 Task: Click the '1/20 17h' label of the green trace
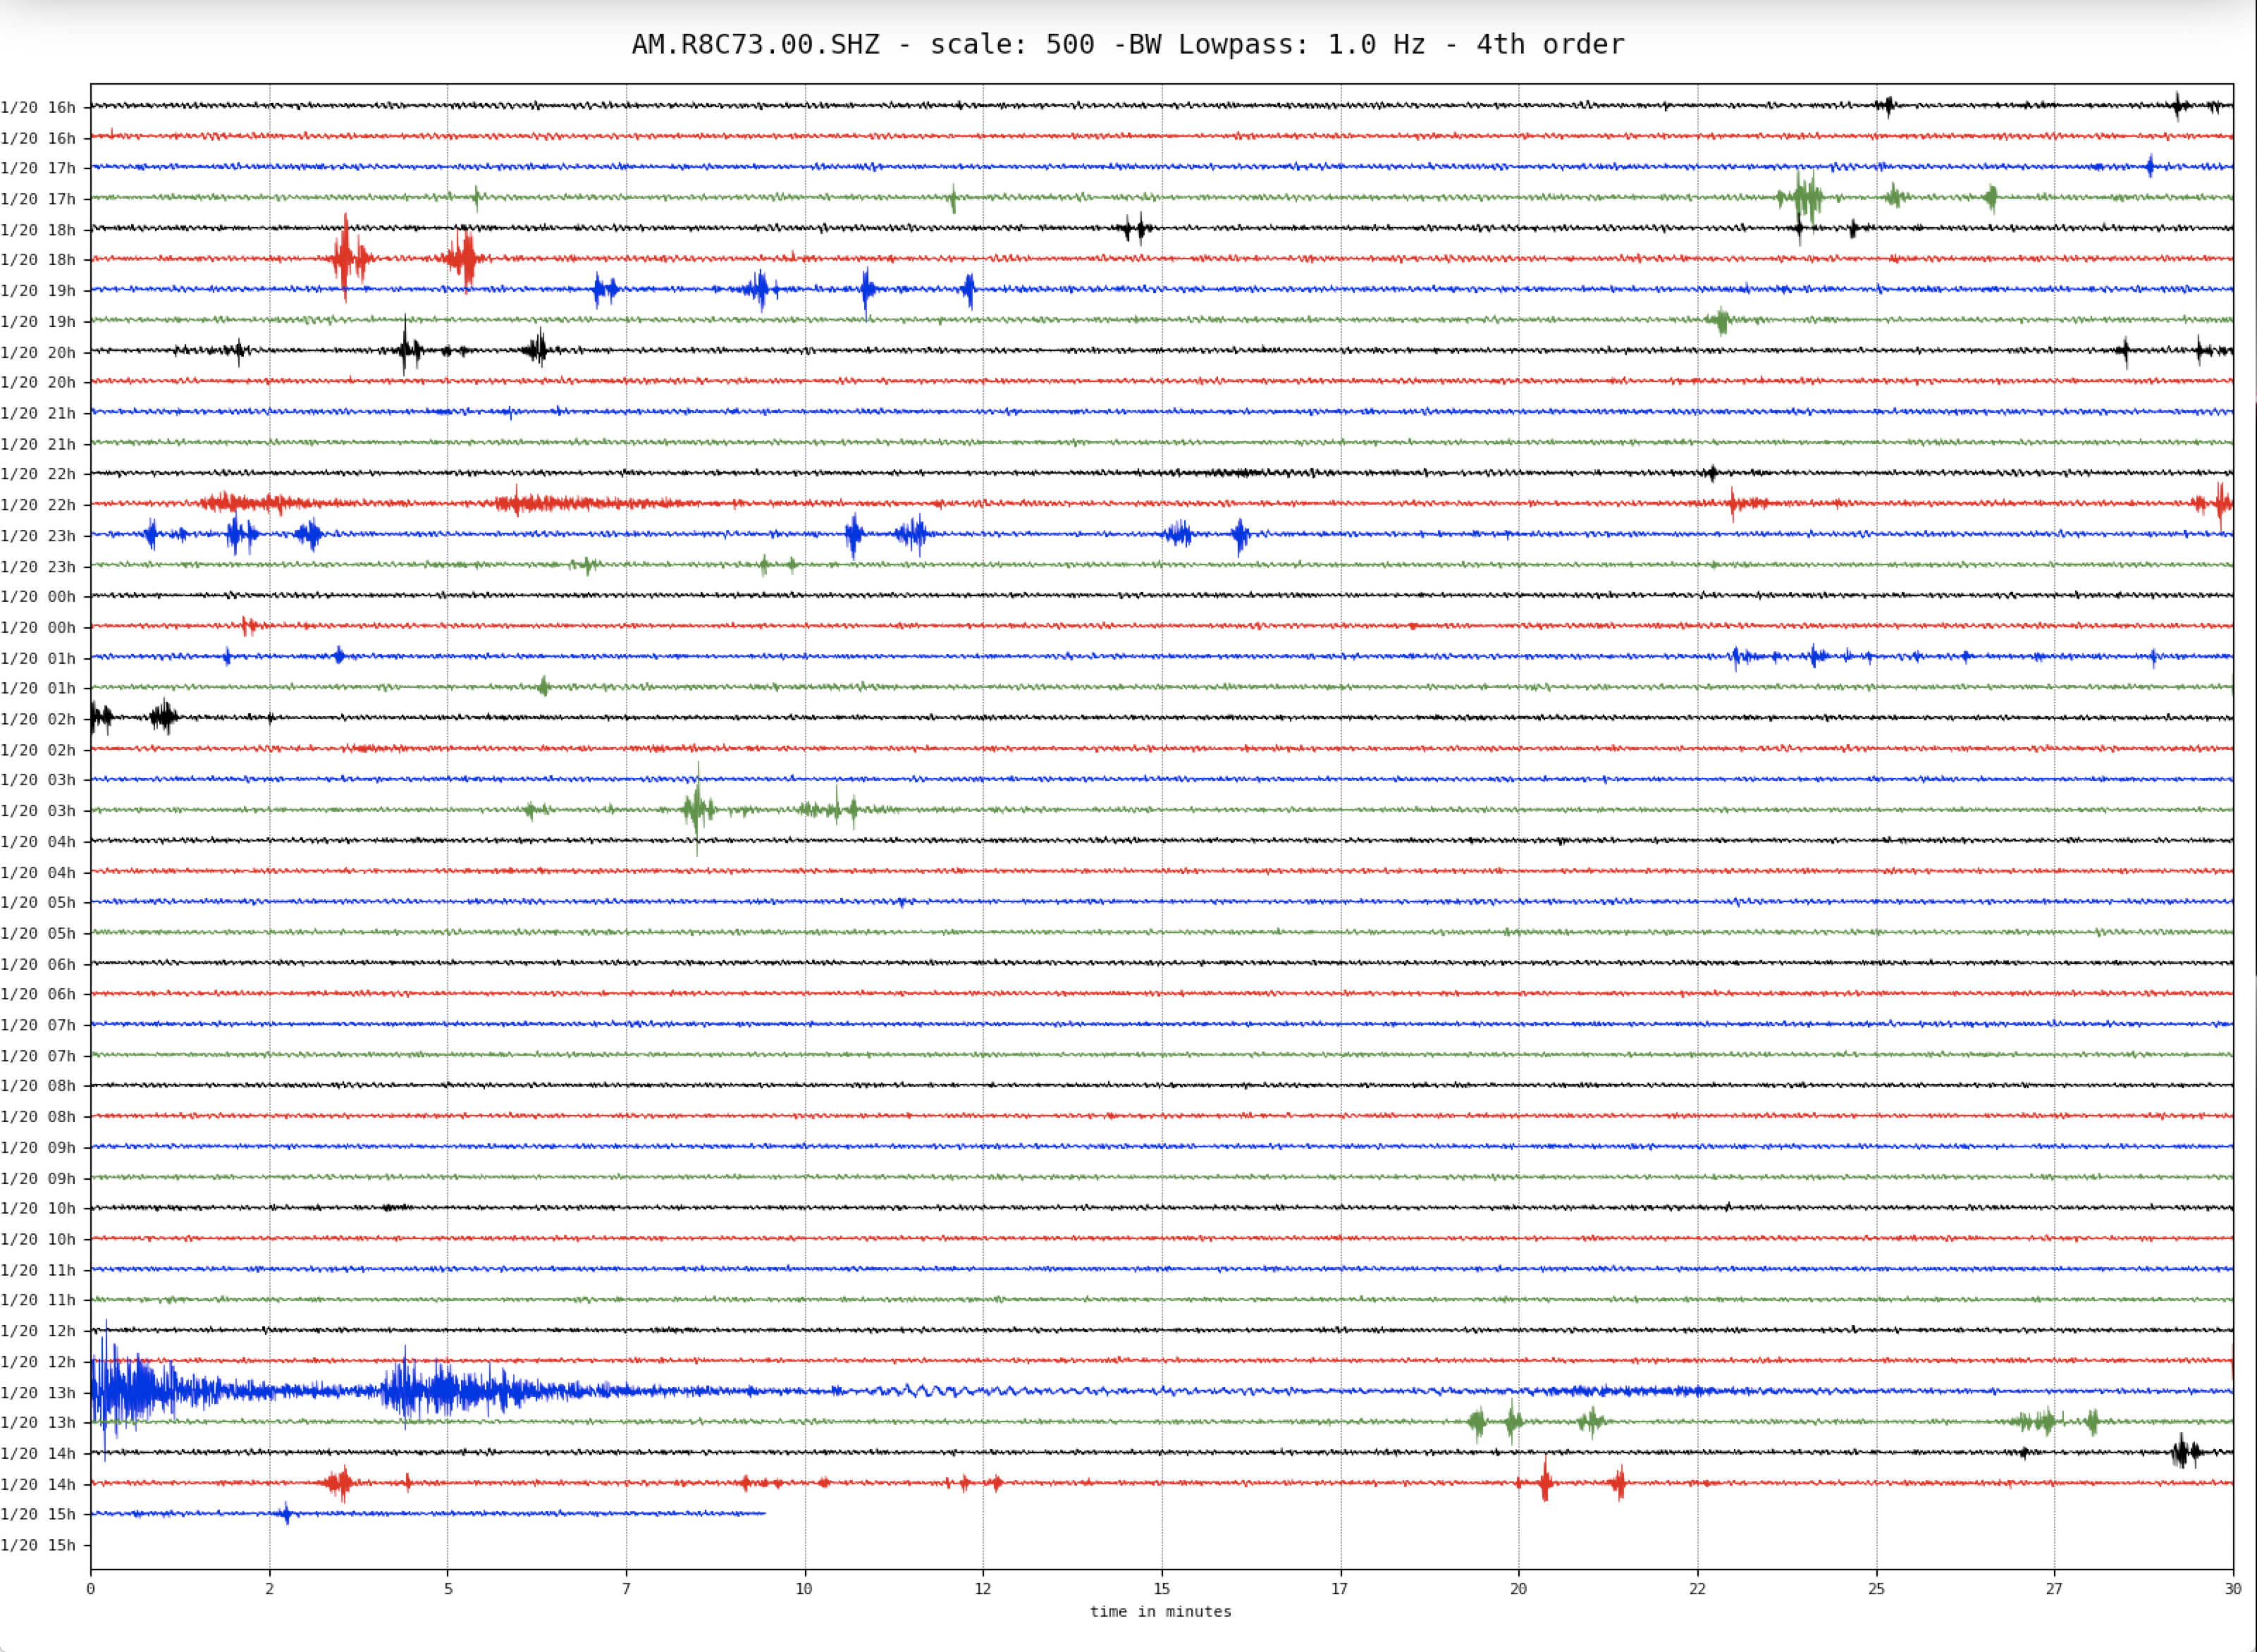pyautogui.click(x=38, y=199)
